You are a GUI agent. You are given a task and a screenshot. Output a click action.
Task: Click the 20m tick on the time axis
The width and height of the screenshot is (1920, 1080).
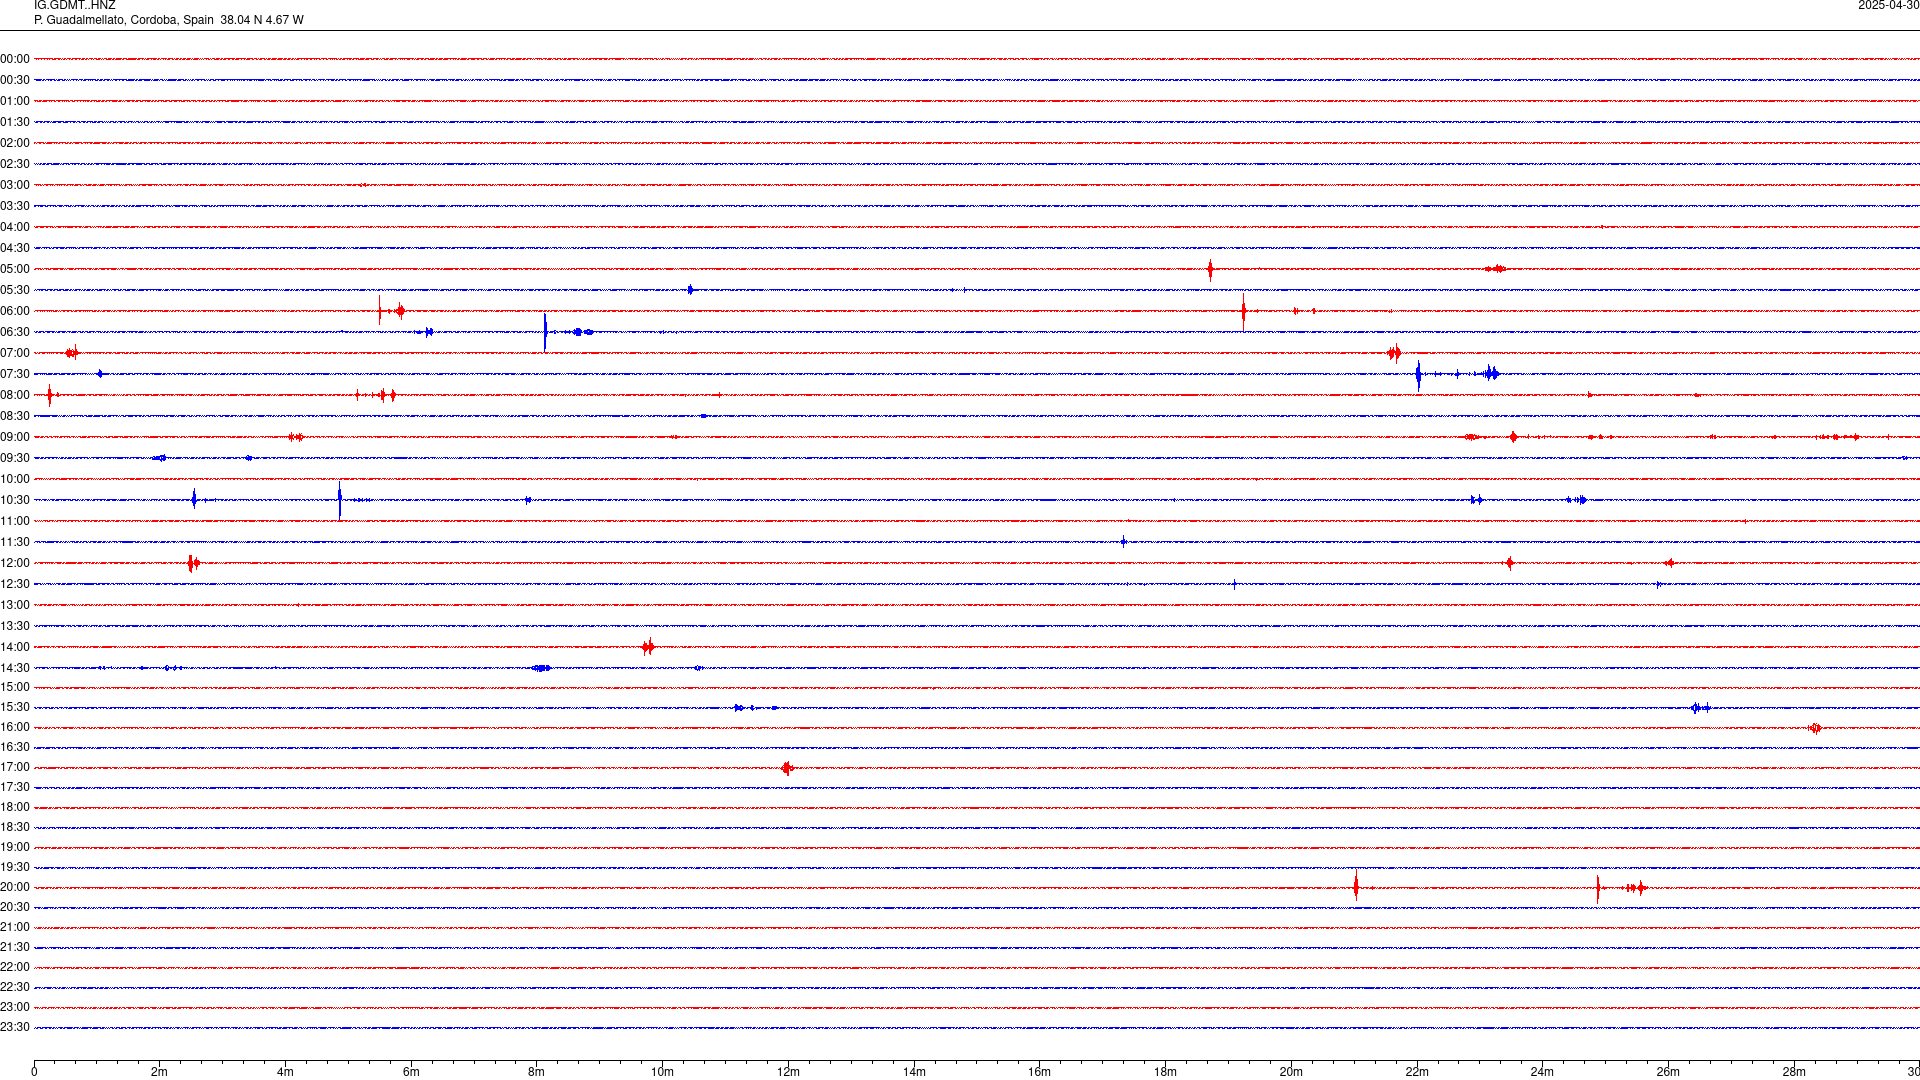pos(1291,1072)
